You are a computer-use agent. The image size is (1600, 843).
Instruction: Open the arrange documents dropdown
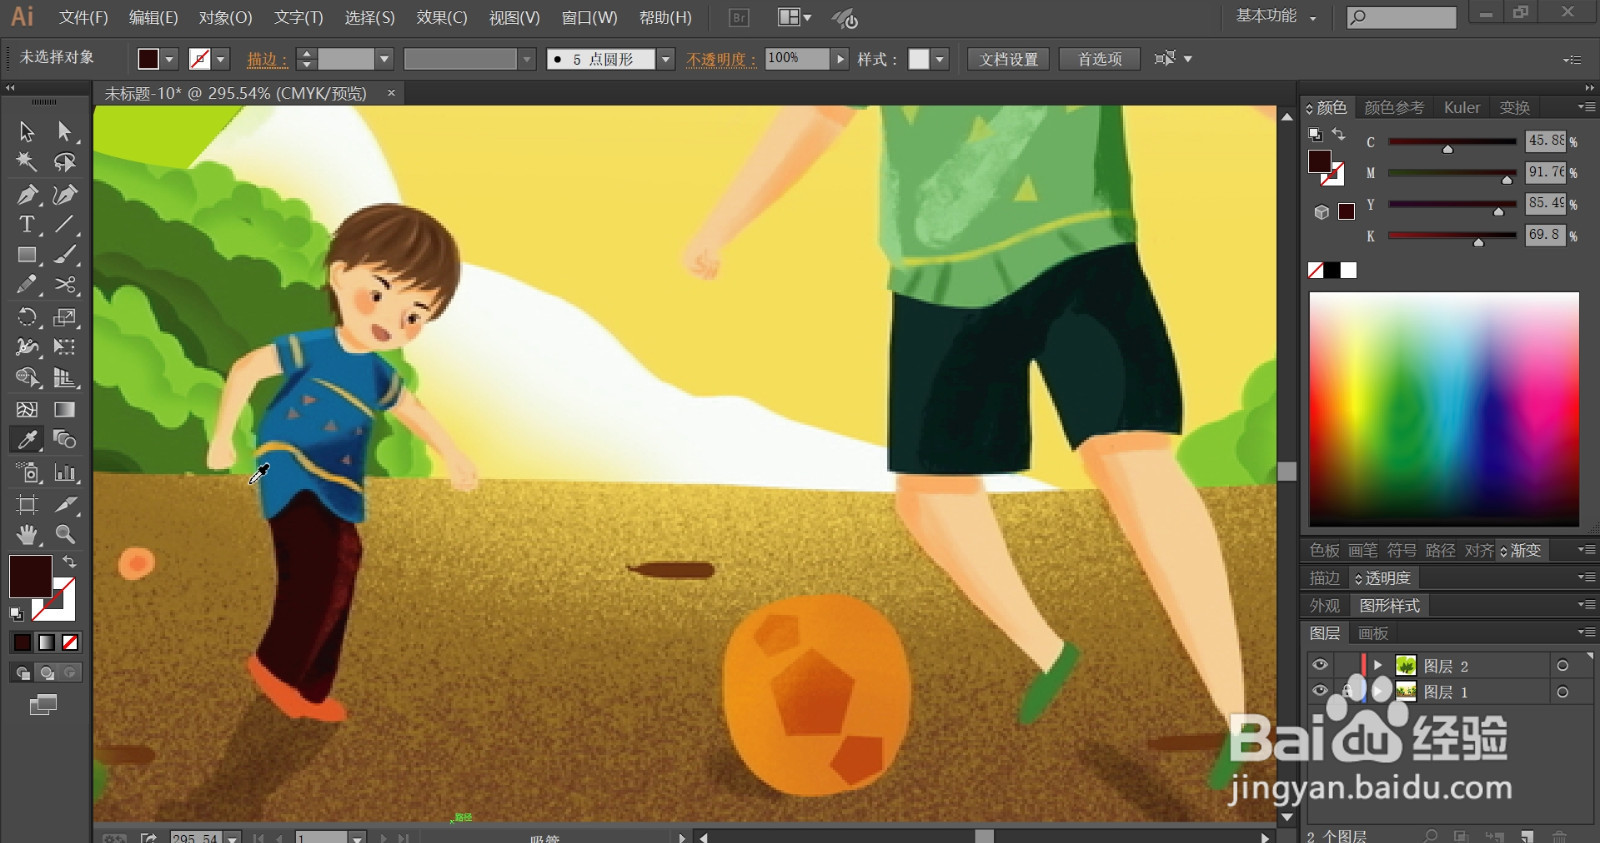click(795, 17)
